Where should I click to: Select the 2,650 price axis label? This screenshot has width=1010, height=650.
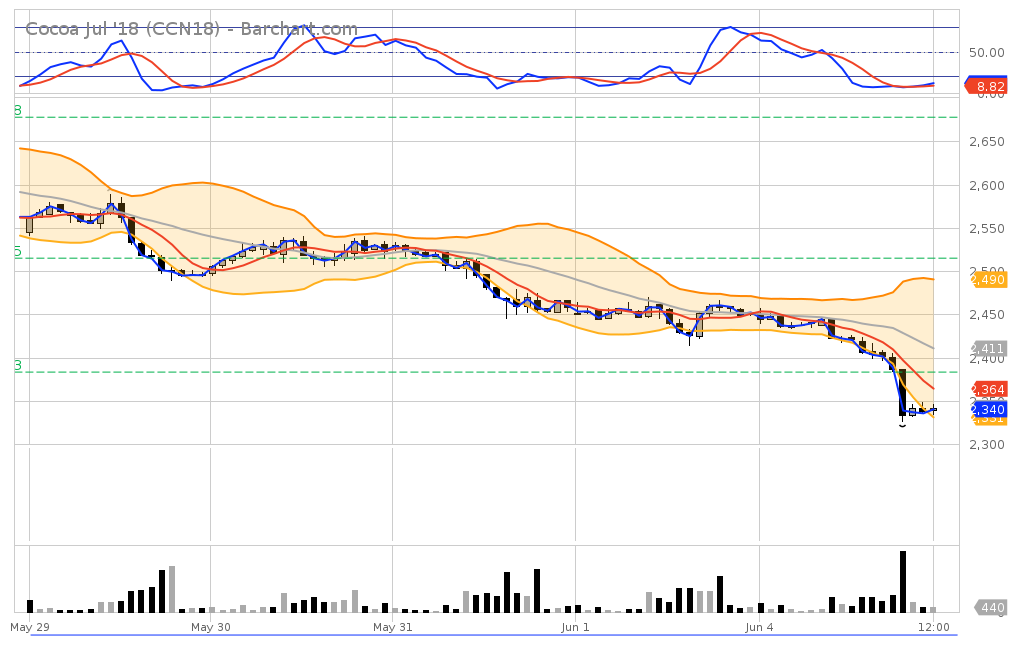pos(986,142)
